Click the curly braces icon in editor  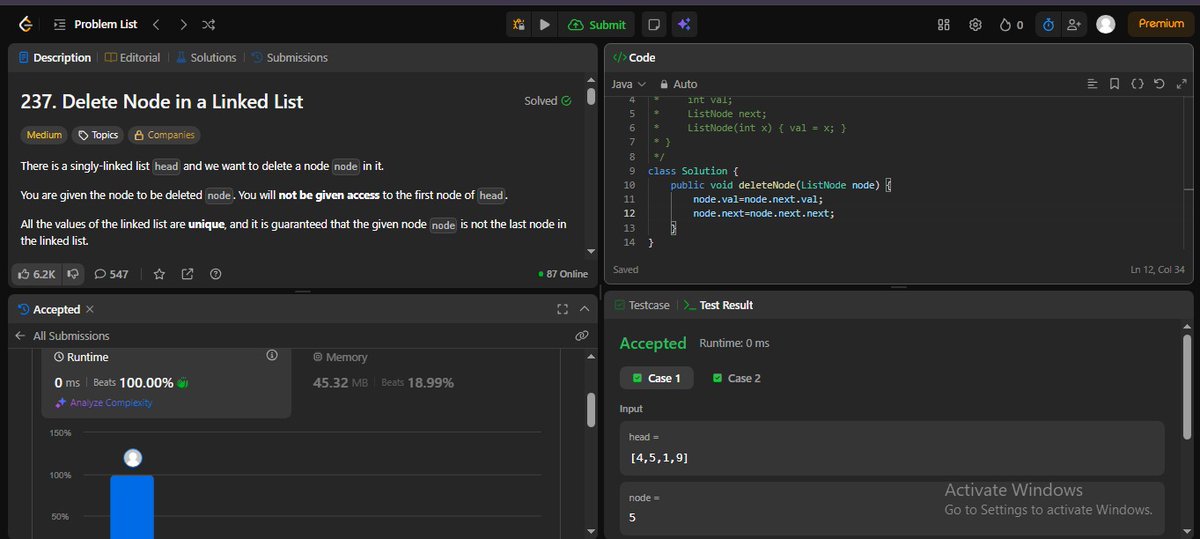coord(1137,84)
